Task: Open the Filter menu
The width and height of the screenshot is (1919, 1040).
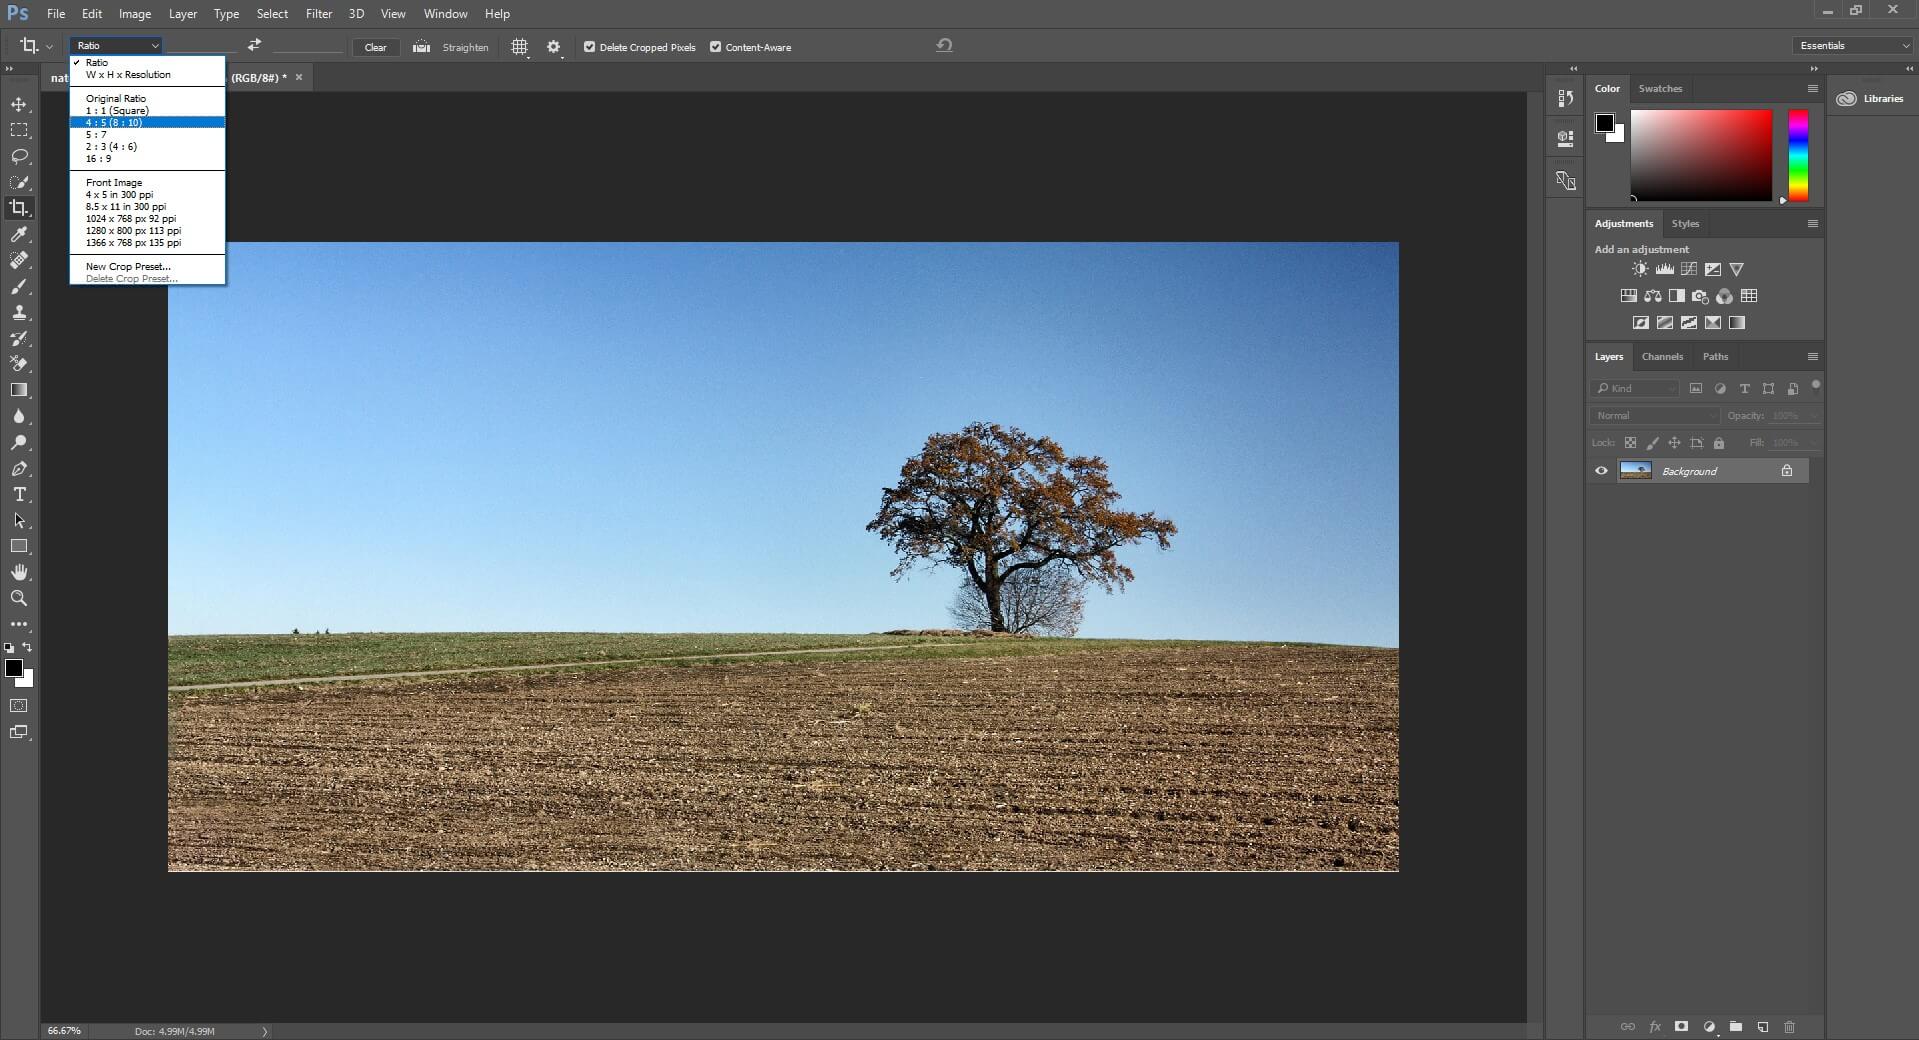Action: tap(318, 13)
